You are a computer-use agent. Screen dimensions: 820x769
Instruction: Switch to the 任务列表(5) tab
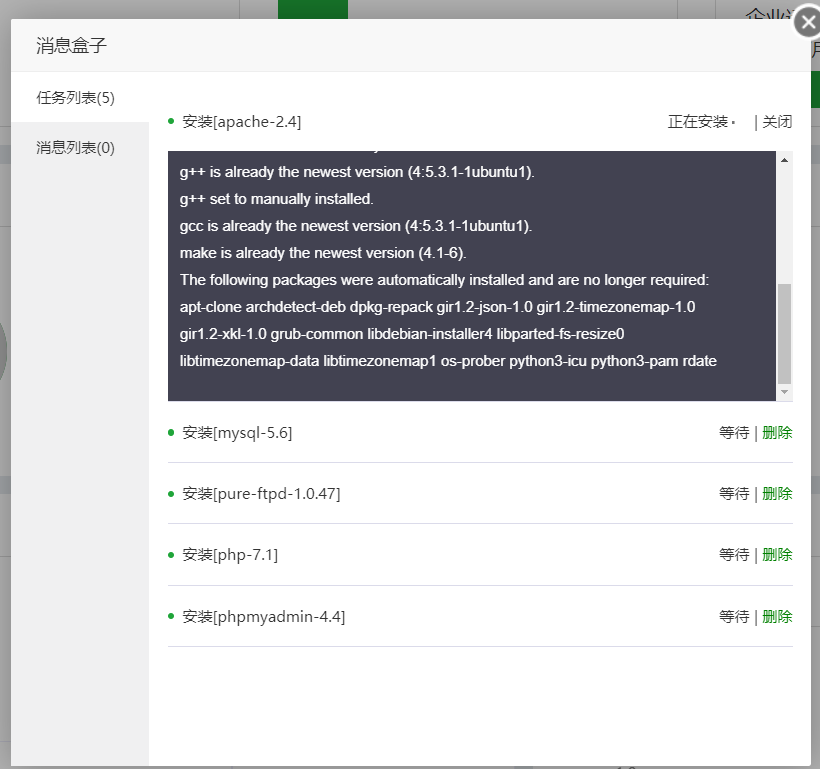click(76, 97)
